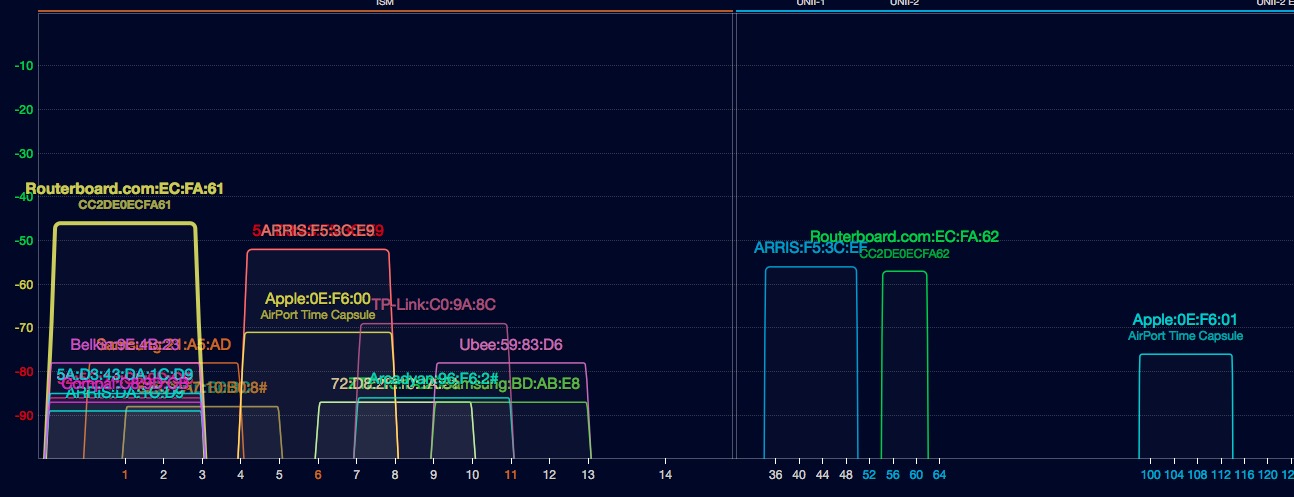Click channel 7 on the axis
The width and height of the screenshot is (1294, 497).
tap(356, 475)
